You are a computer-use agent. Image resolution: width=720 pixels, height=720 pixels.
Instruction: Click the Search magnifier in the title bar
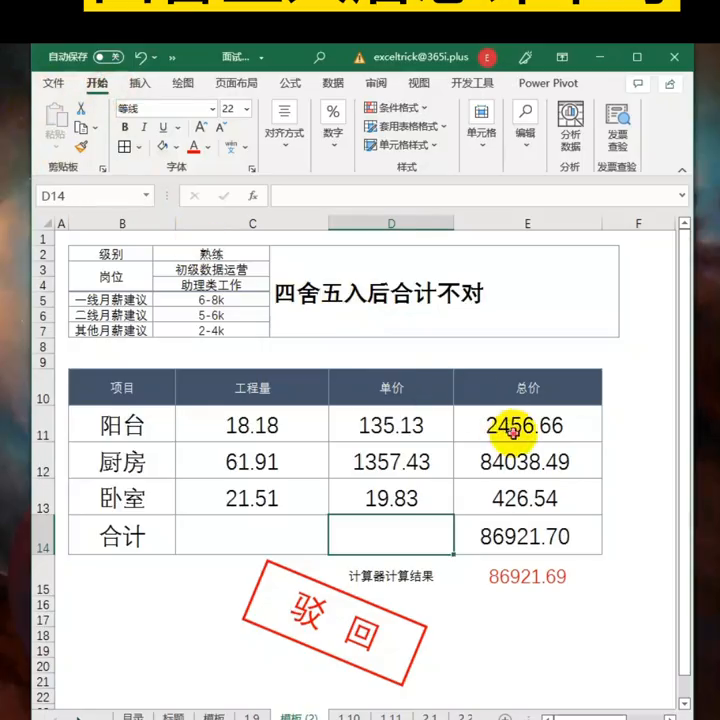point(320,57)
